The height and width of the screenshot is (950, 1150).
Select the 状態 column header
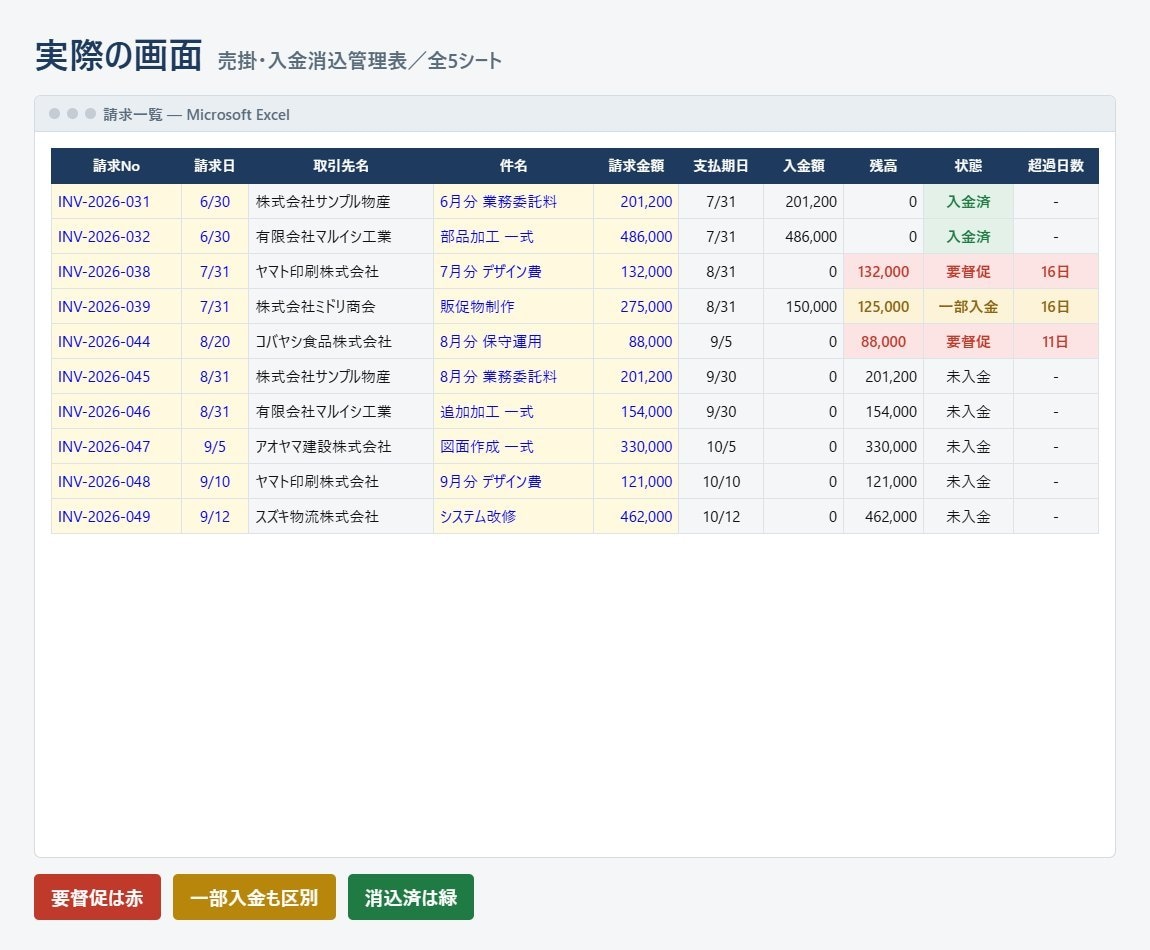[x=968, y=166]
